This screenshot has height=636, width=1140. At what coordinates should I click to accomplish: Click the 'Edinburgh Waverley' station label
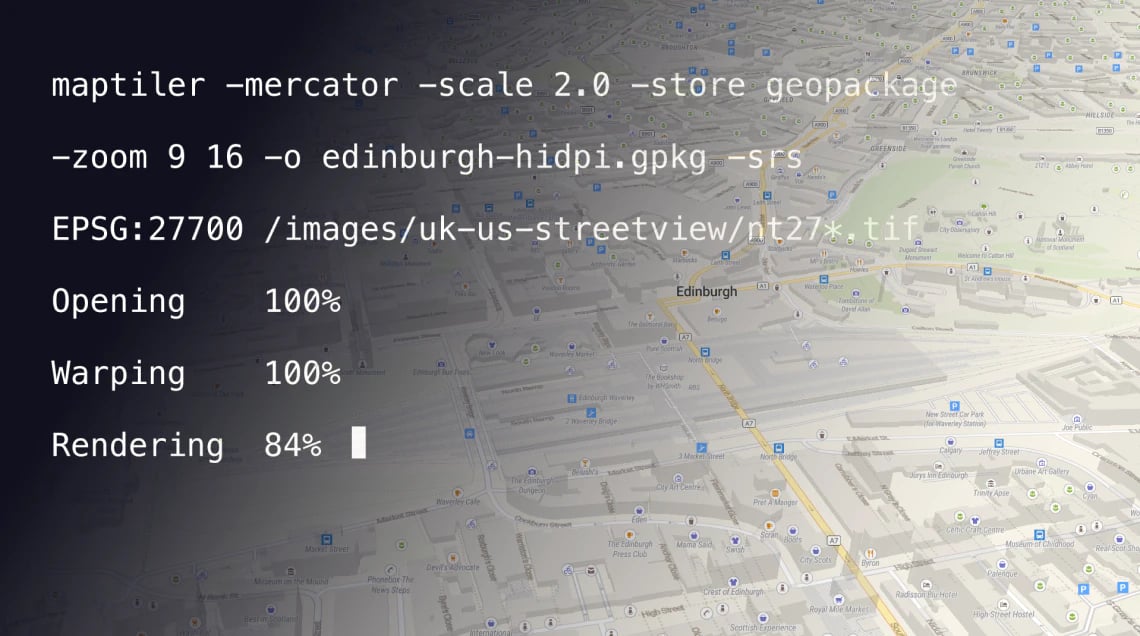(606, 398)
